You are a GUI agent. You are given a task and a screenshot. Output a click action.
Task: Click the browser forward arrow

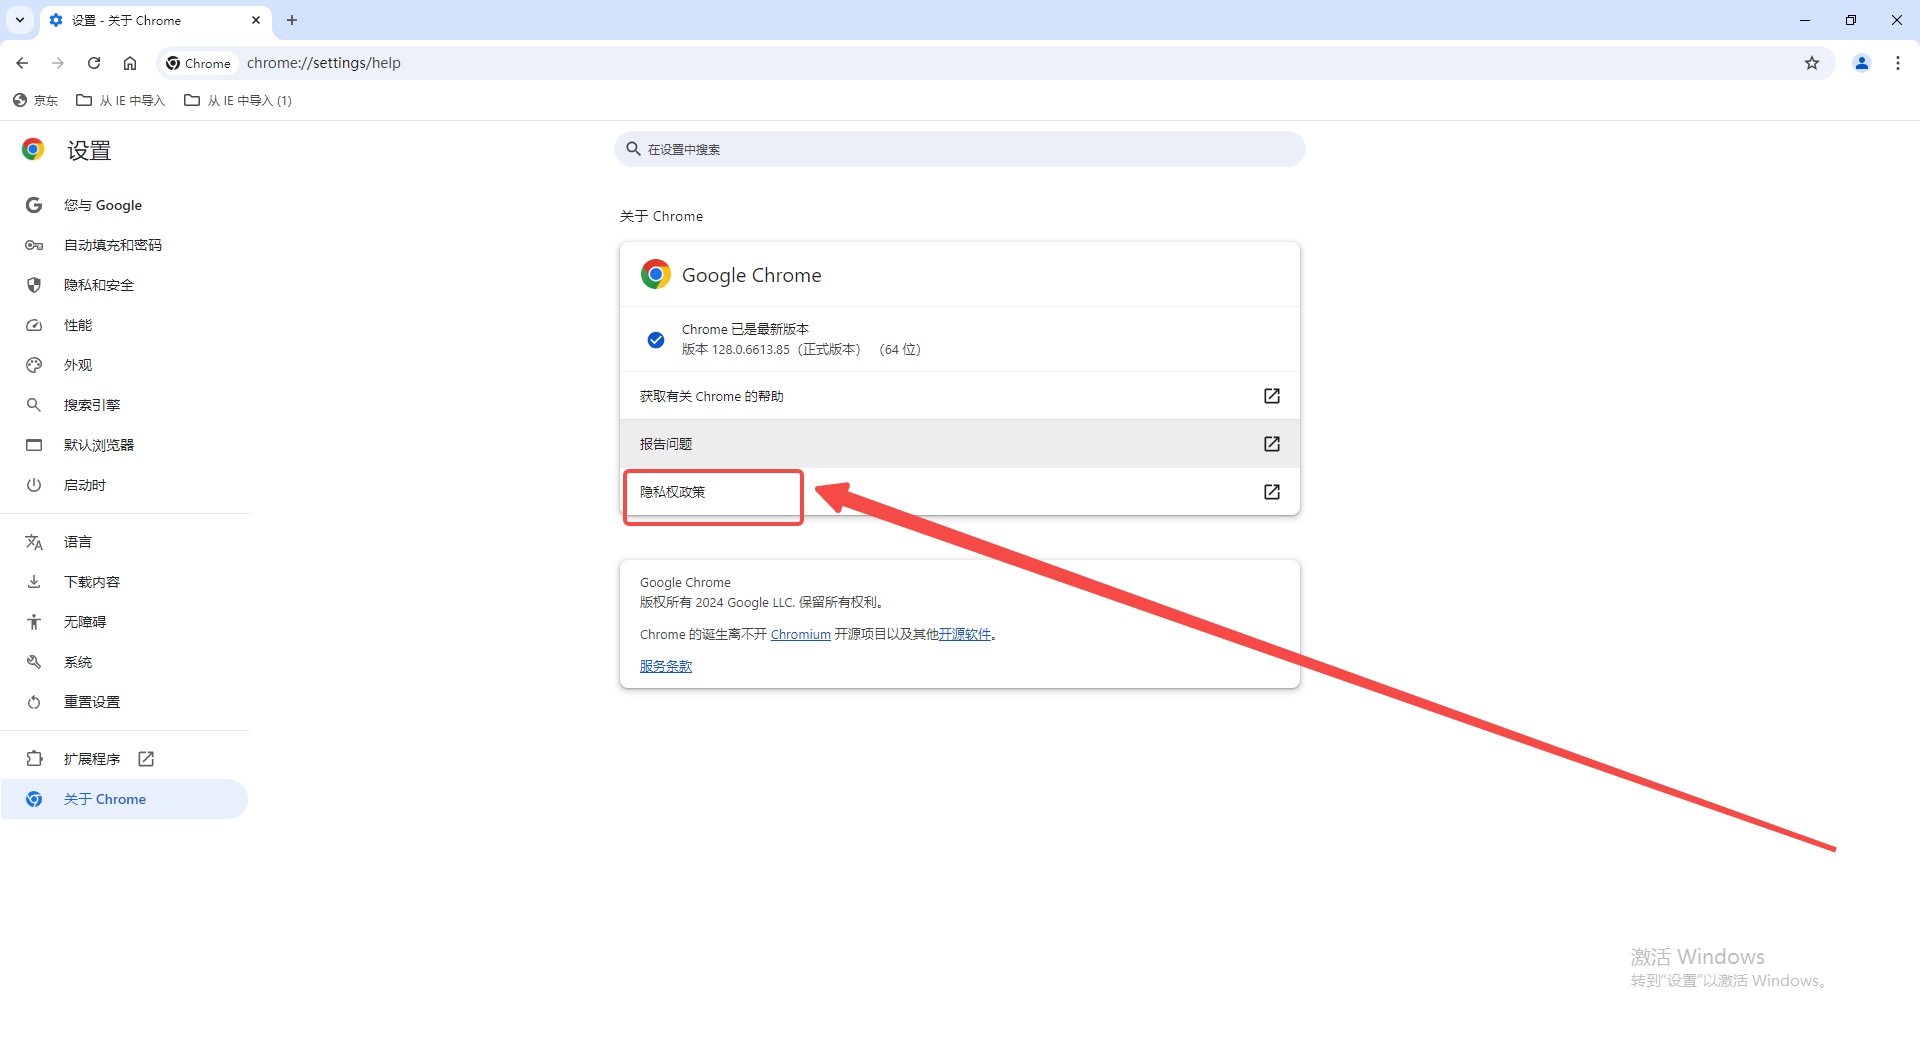click(x=58, y=63)
